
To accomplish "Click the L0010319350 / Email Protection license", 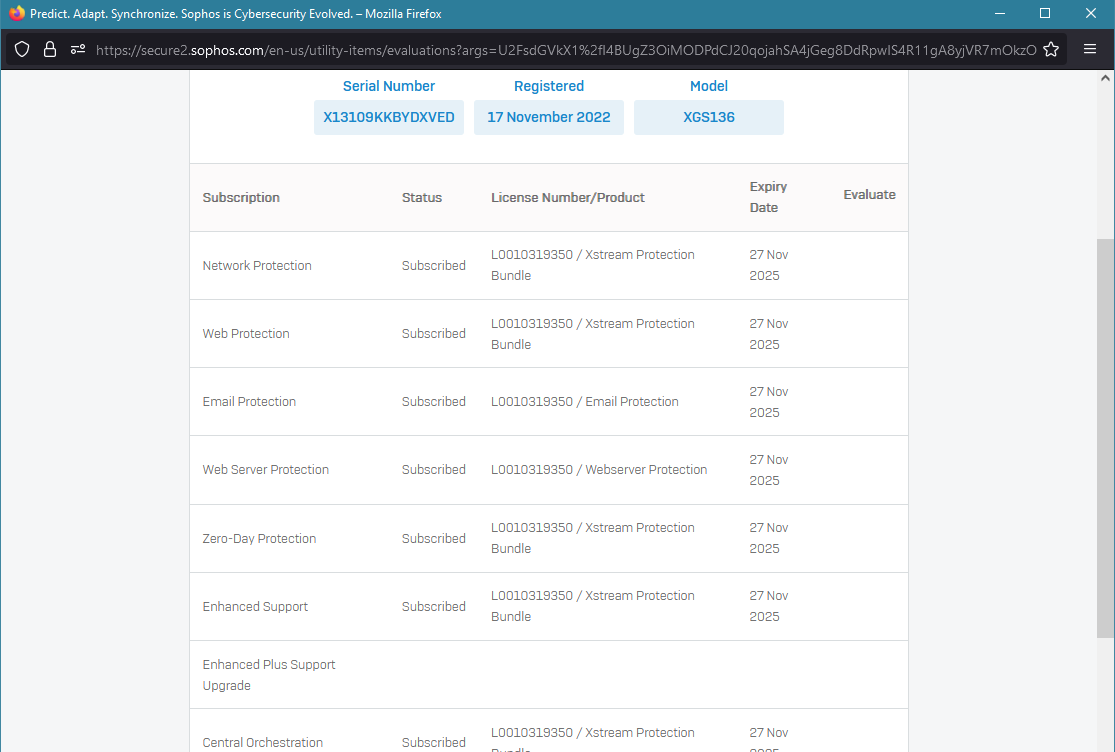I will coord(585,402).
